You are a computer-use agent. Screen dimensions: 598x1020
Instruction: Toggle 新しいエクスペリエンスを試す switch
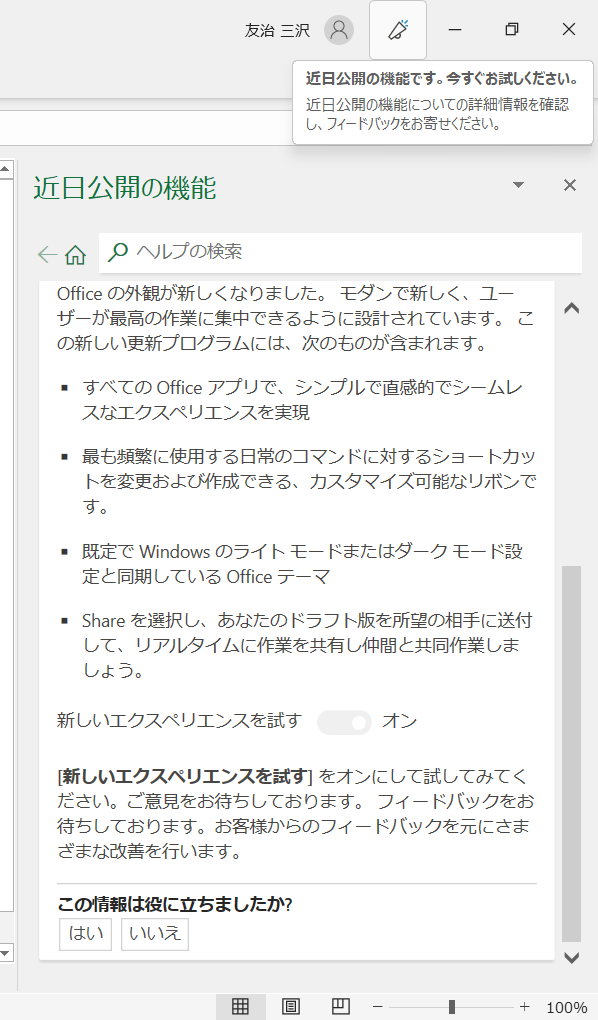344,722
